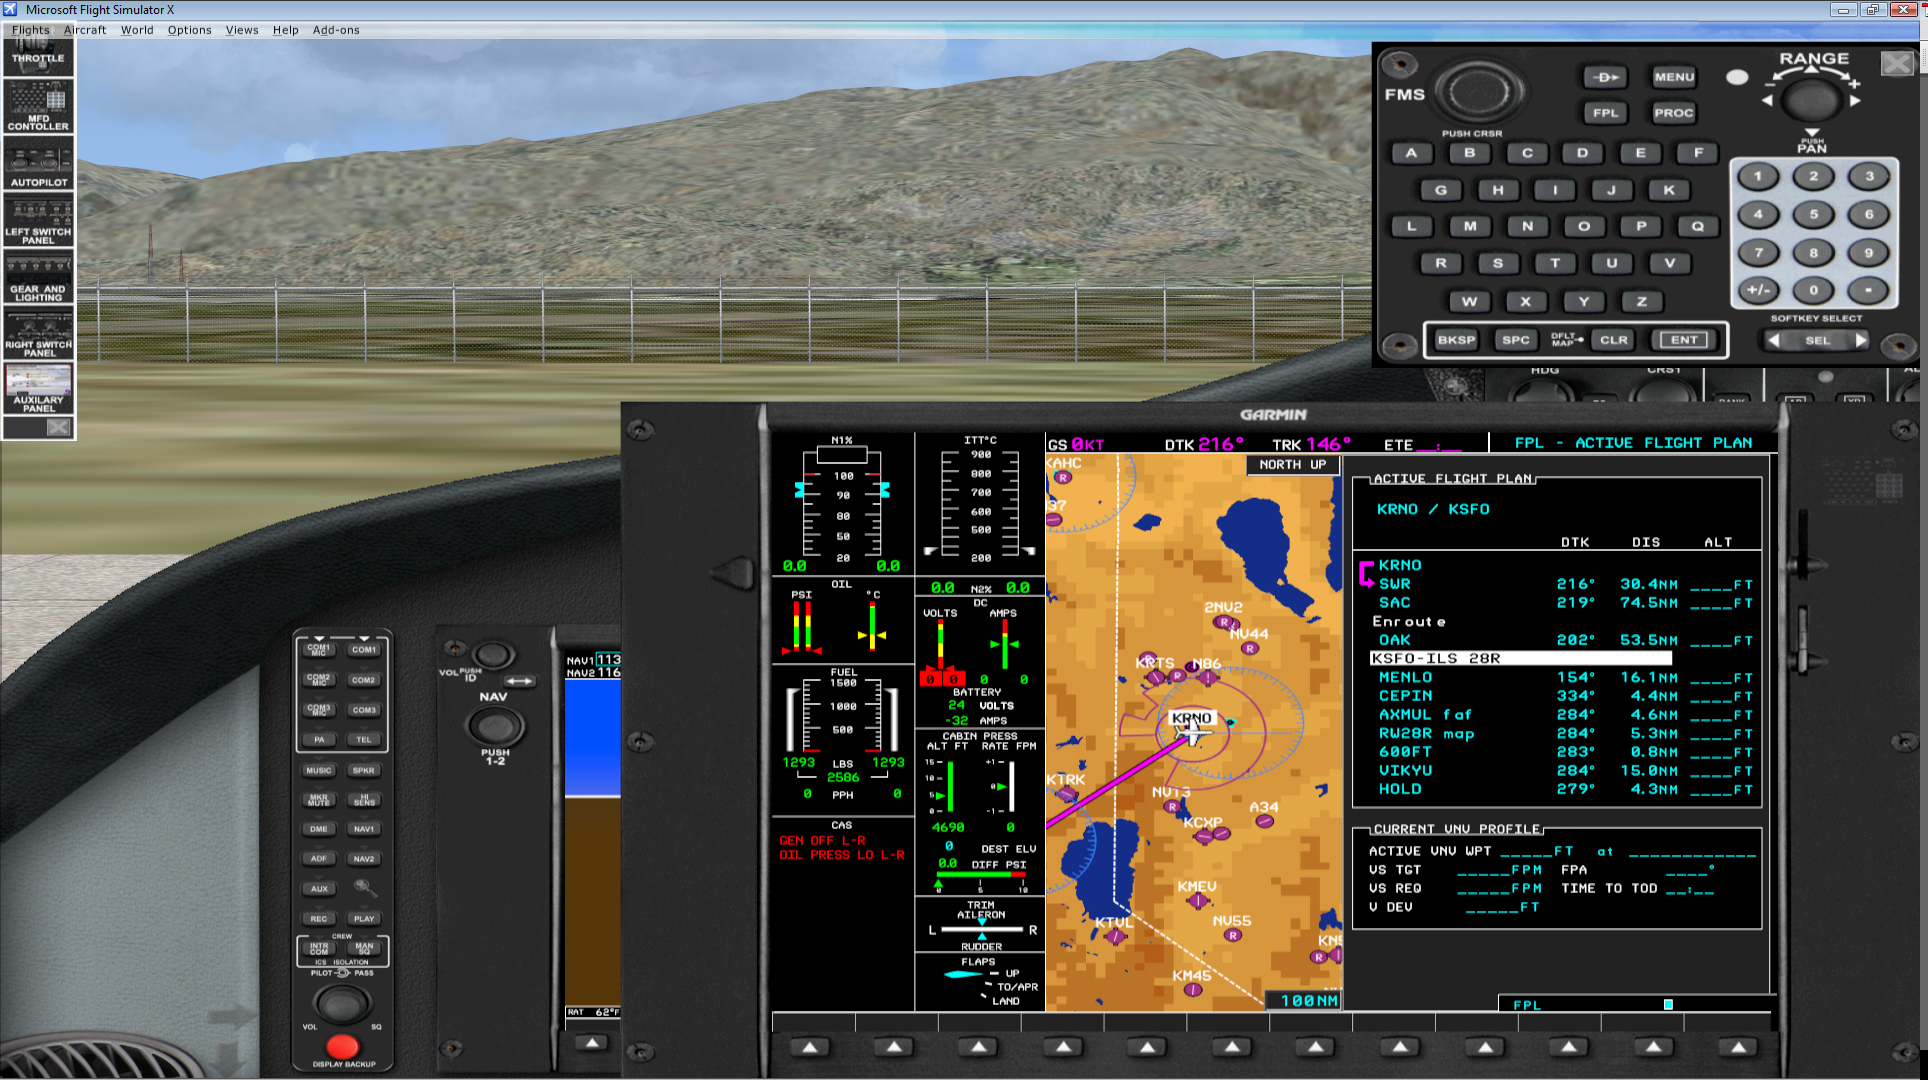
Task: Click the ENT key
Action: click(x=1684, y=340)
